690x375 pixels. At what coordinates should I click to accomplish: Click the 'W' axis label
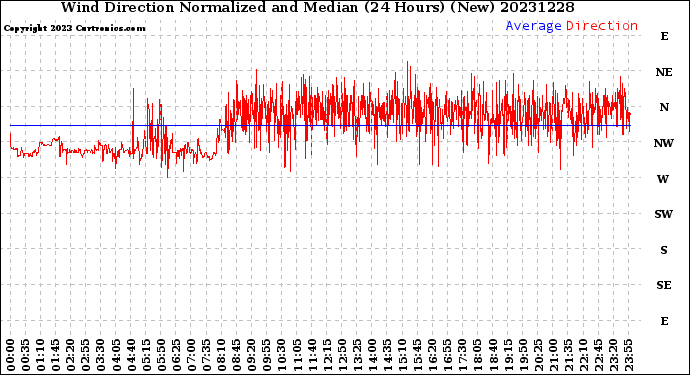[664, 179]
